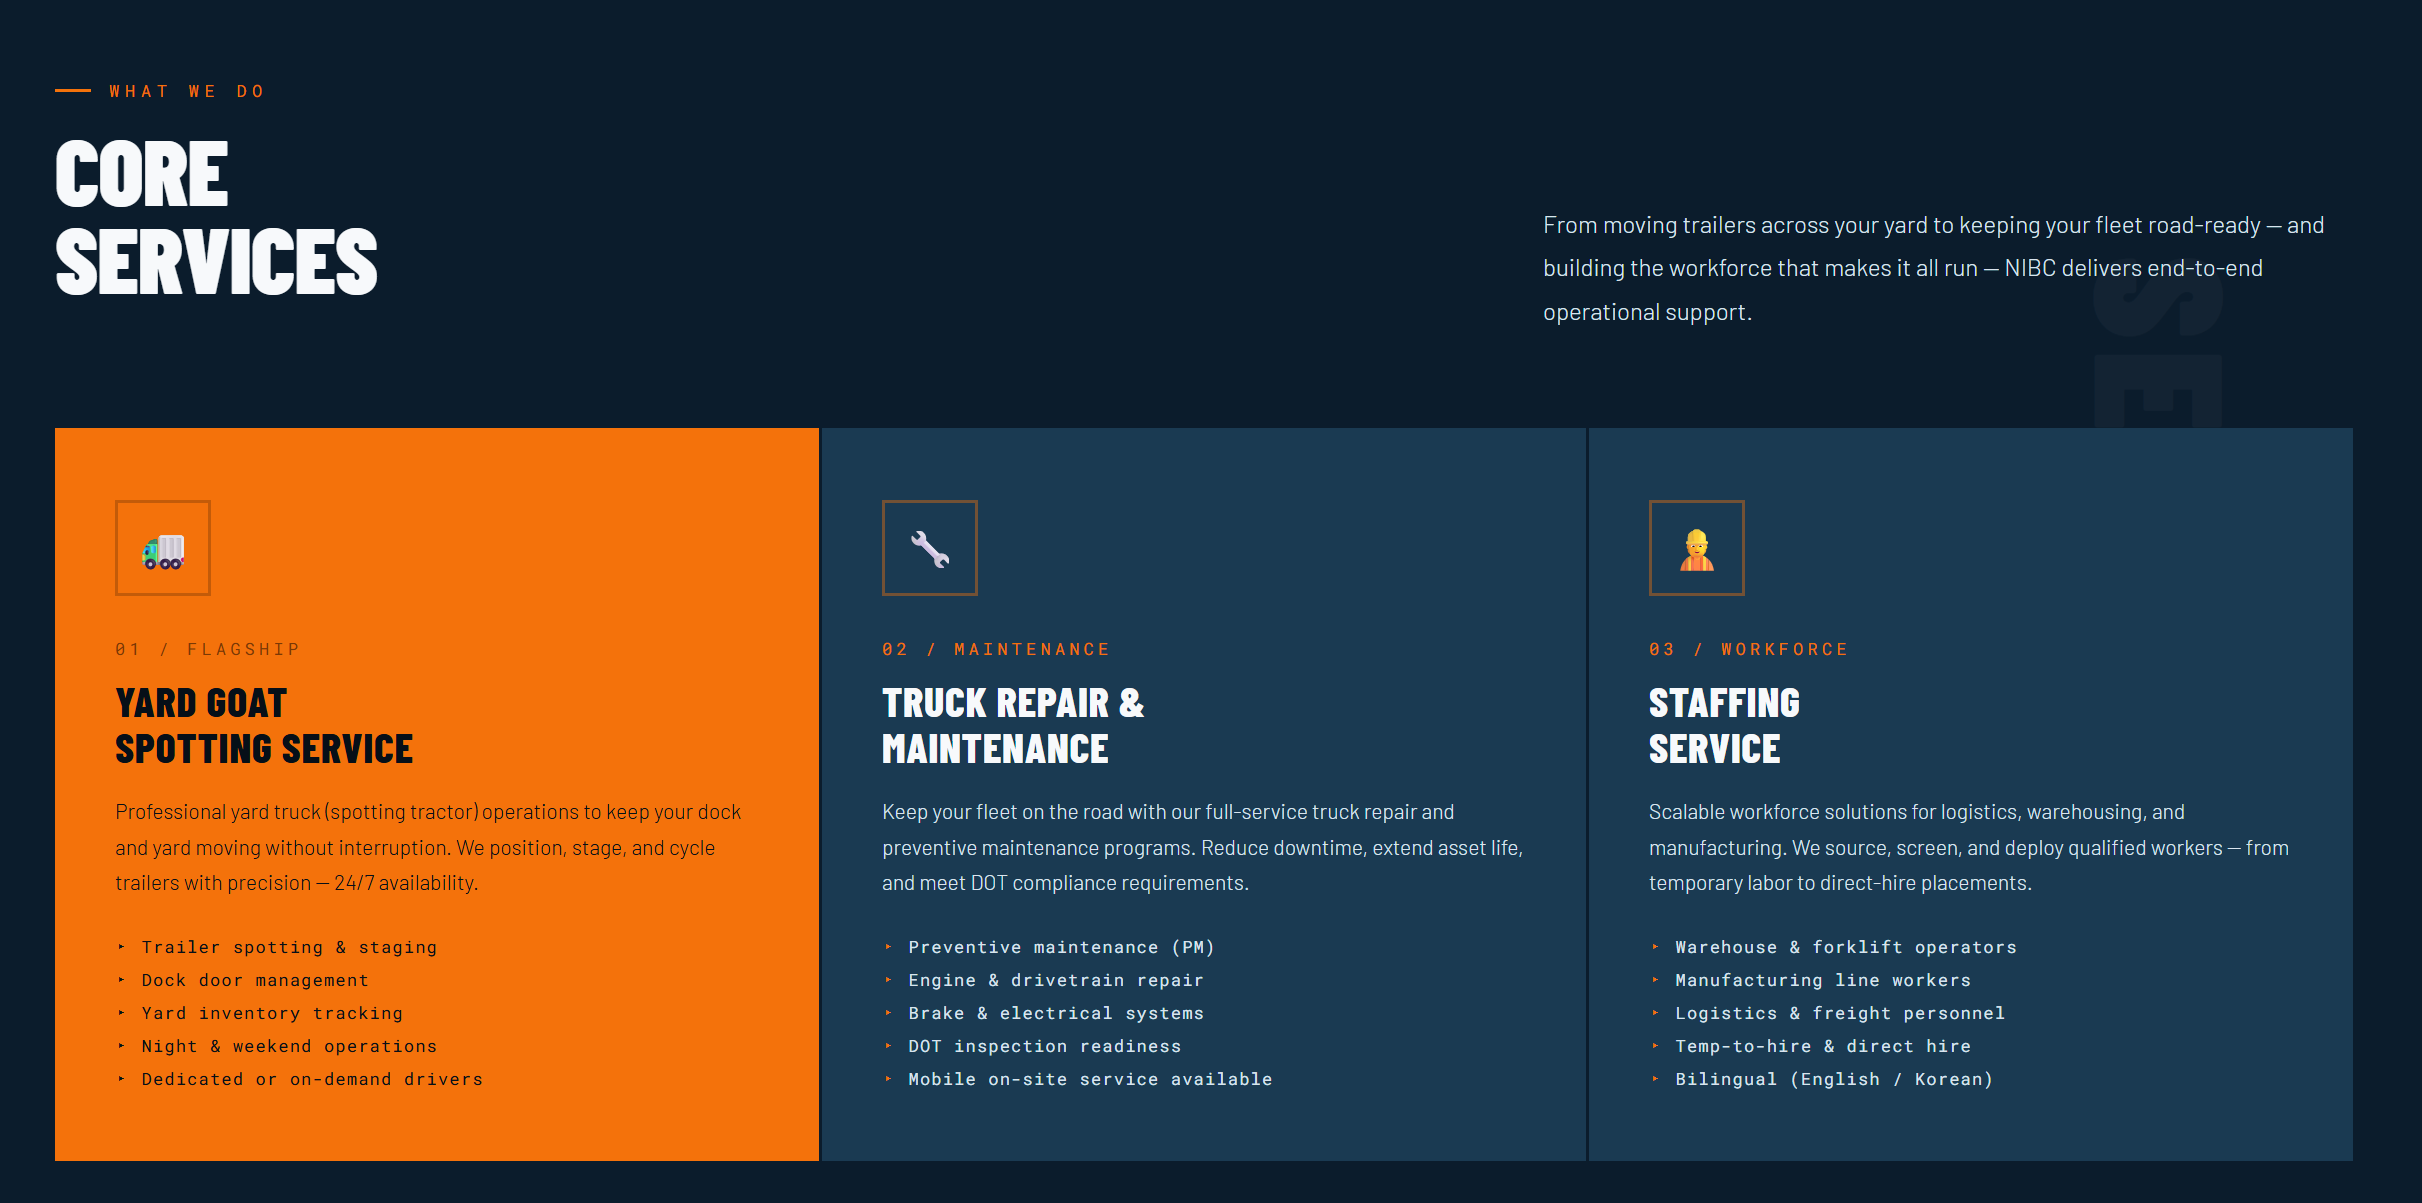The width and height of the screenshot is (2422, 1203).
Task: Click the '01 / Flagship' label
Action: pyautogui.click(x=207, y=650)
